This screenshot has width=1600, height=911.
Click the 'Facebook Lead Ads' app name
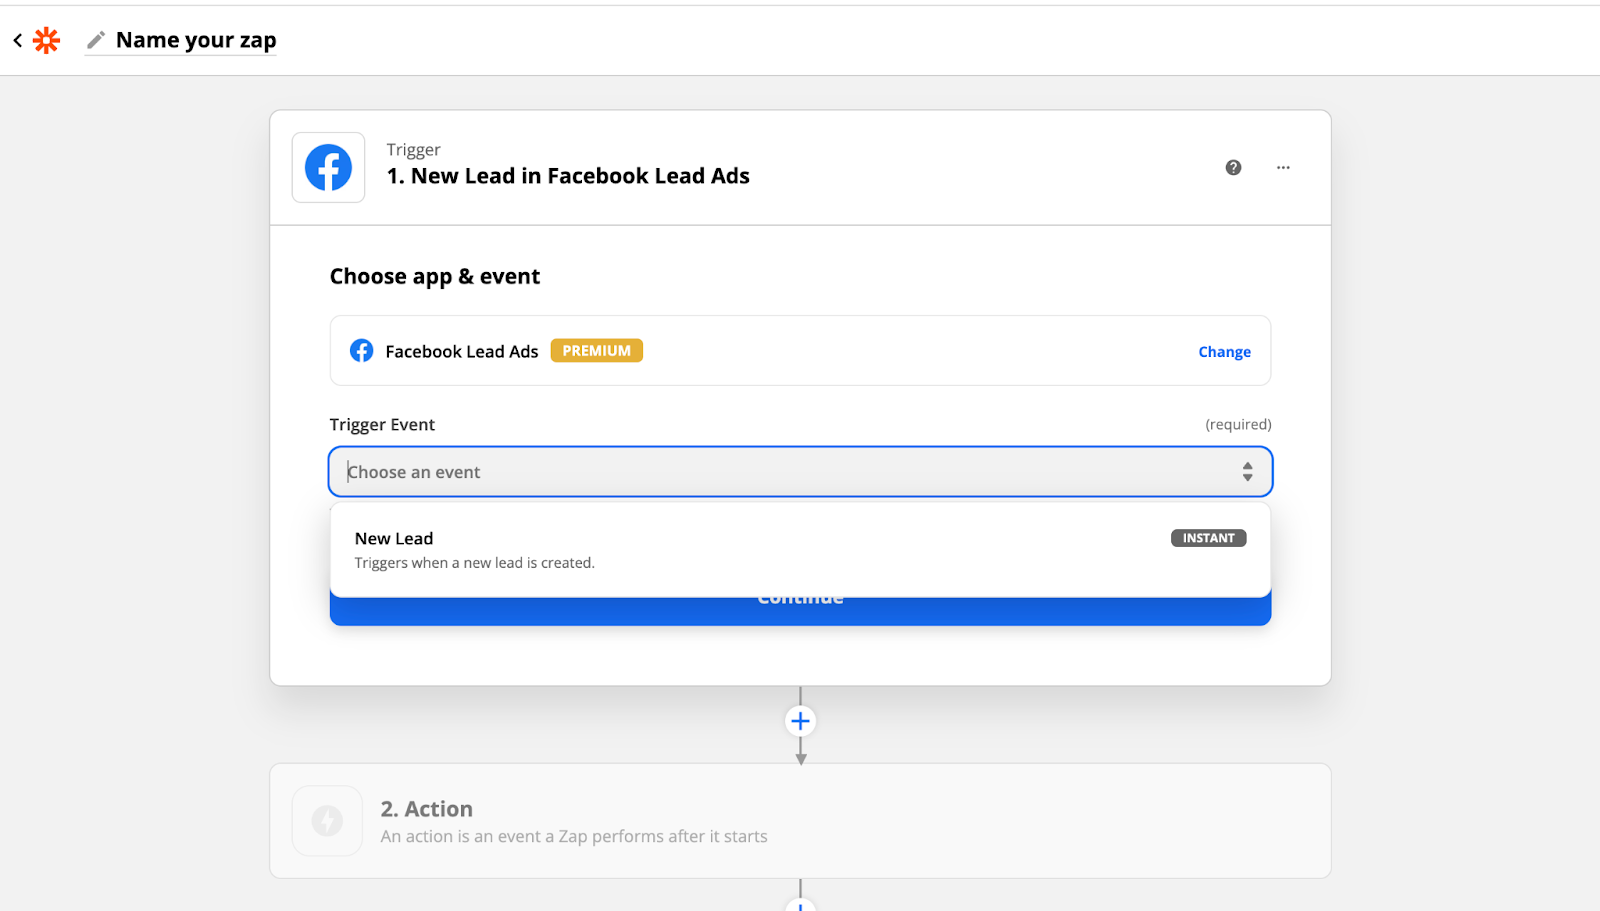462,352
